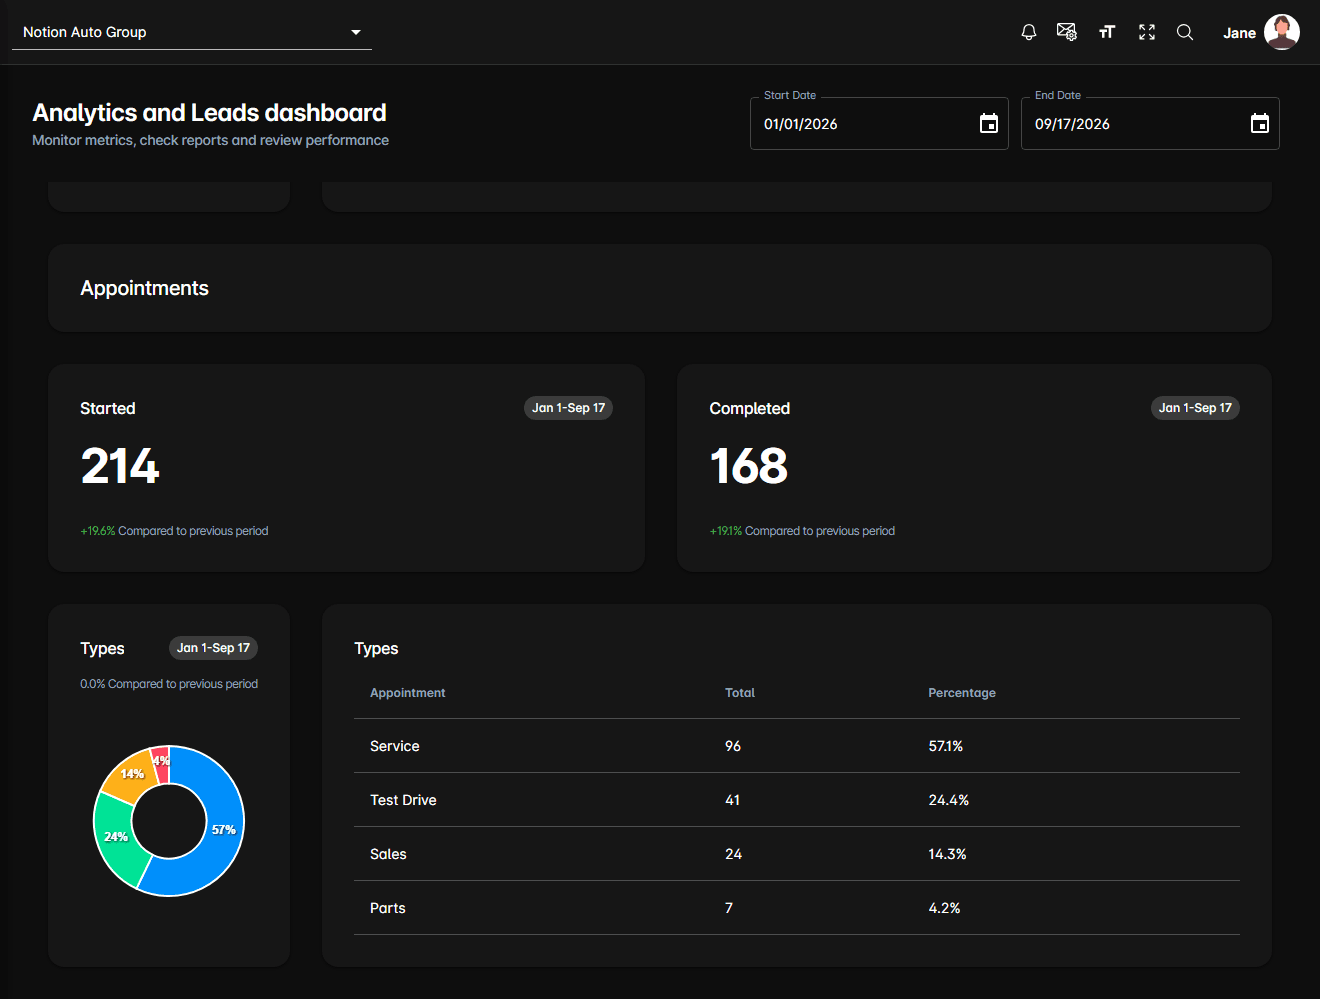This screenshot has width=1320, height=999.
Task: Open the mail settings icon
Action: pyautogui.click(x=1067, y=32)
